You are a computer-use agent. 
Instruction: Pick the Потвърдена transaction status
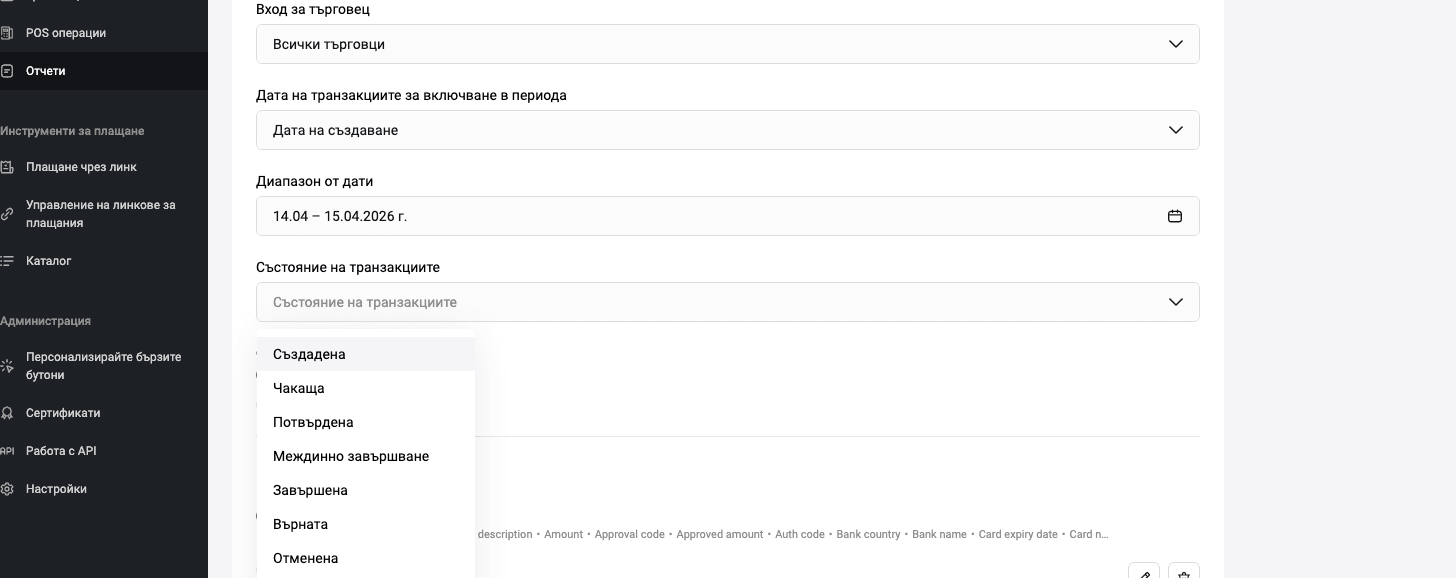pos(313,422)
